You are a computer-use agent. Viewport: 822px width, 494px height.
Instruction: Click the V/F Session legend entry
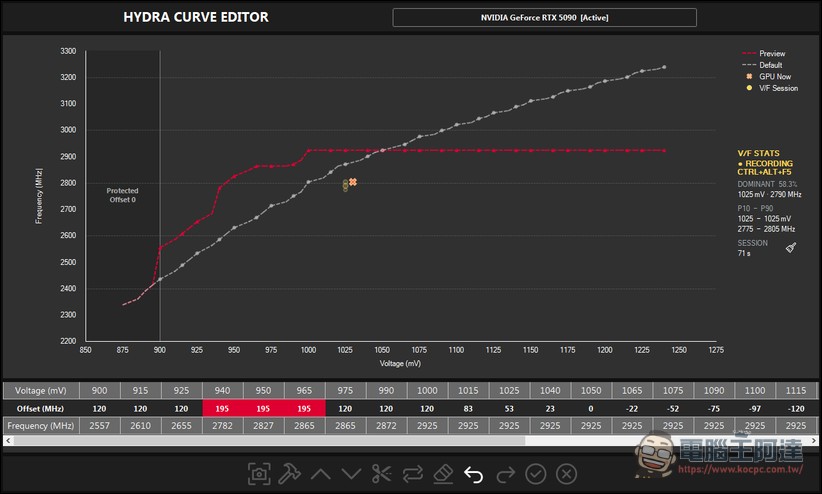772,88
